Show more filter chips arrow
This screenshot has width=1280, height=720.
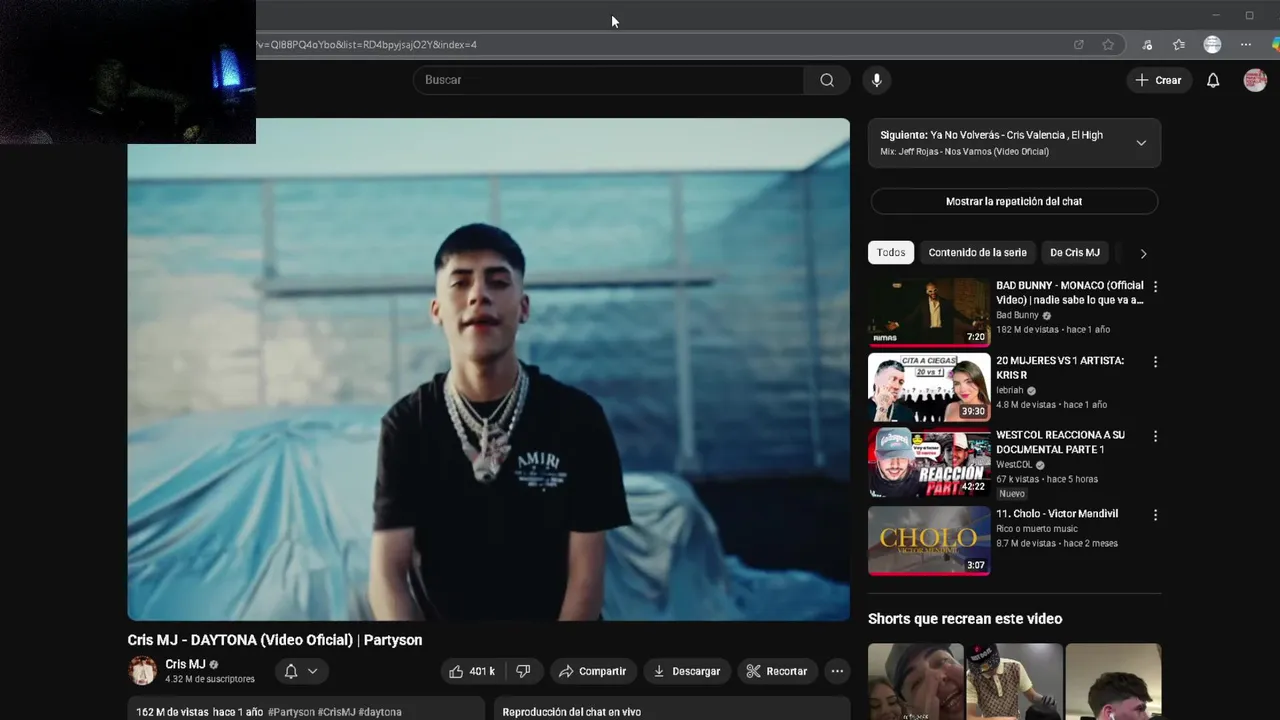click(1143, 253)
